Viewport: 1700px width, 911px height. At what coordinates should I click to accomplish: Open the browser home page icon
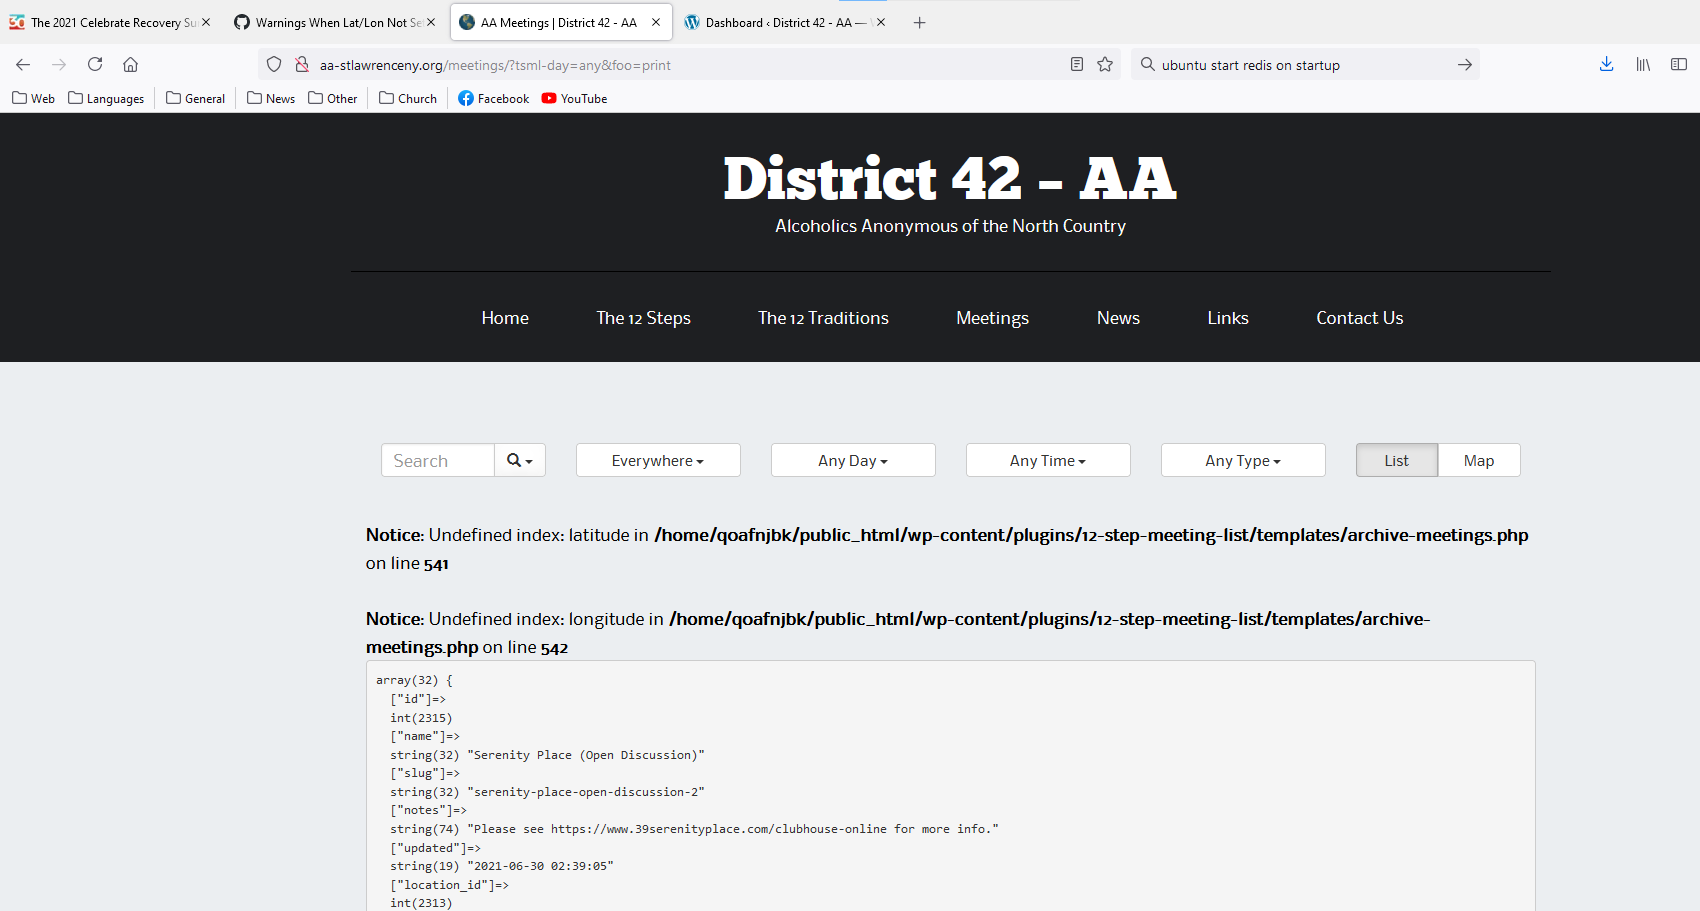[130, 65]
